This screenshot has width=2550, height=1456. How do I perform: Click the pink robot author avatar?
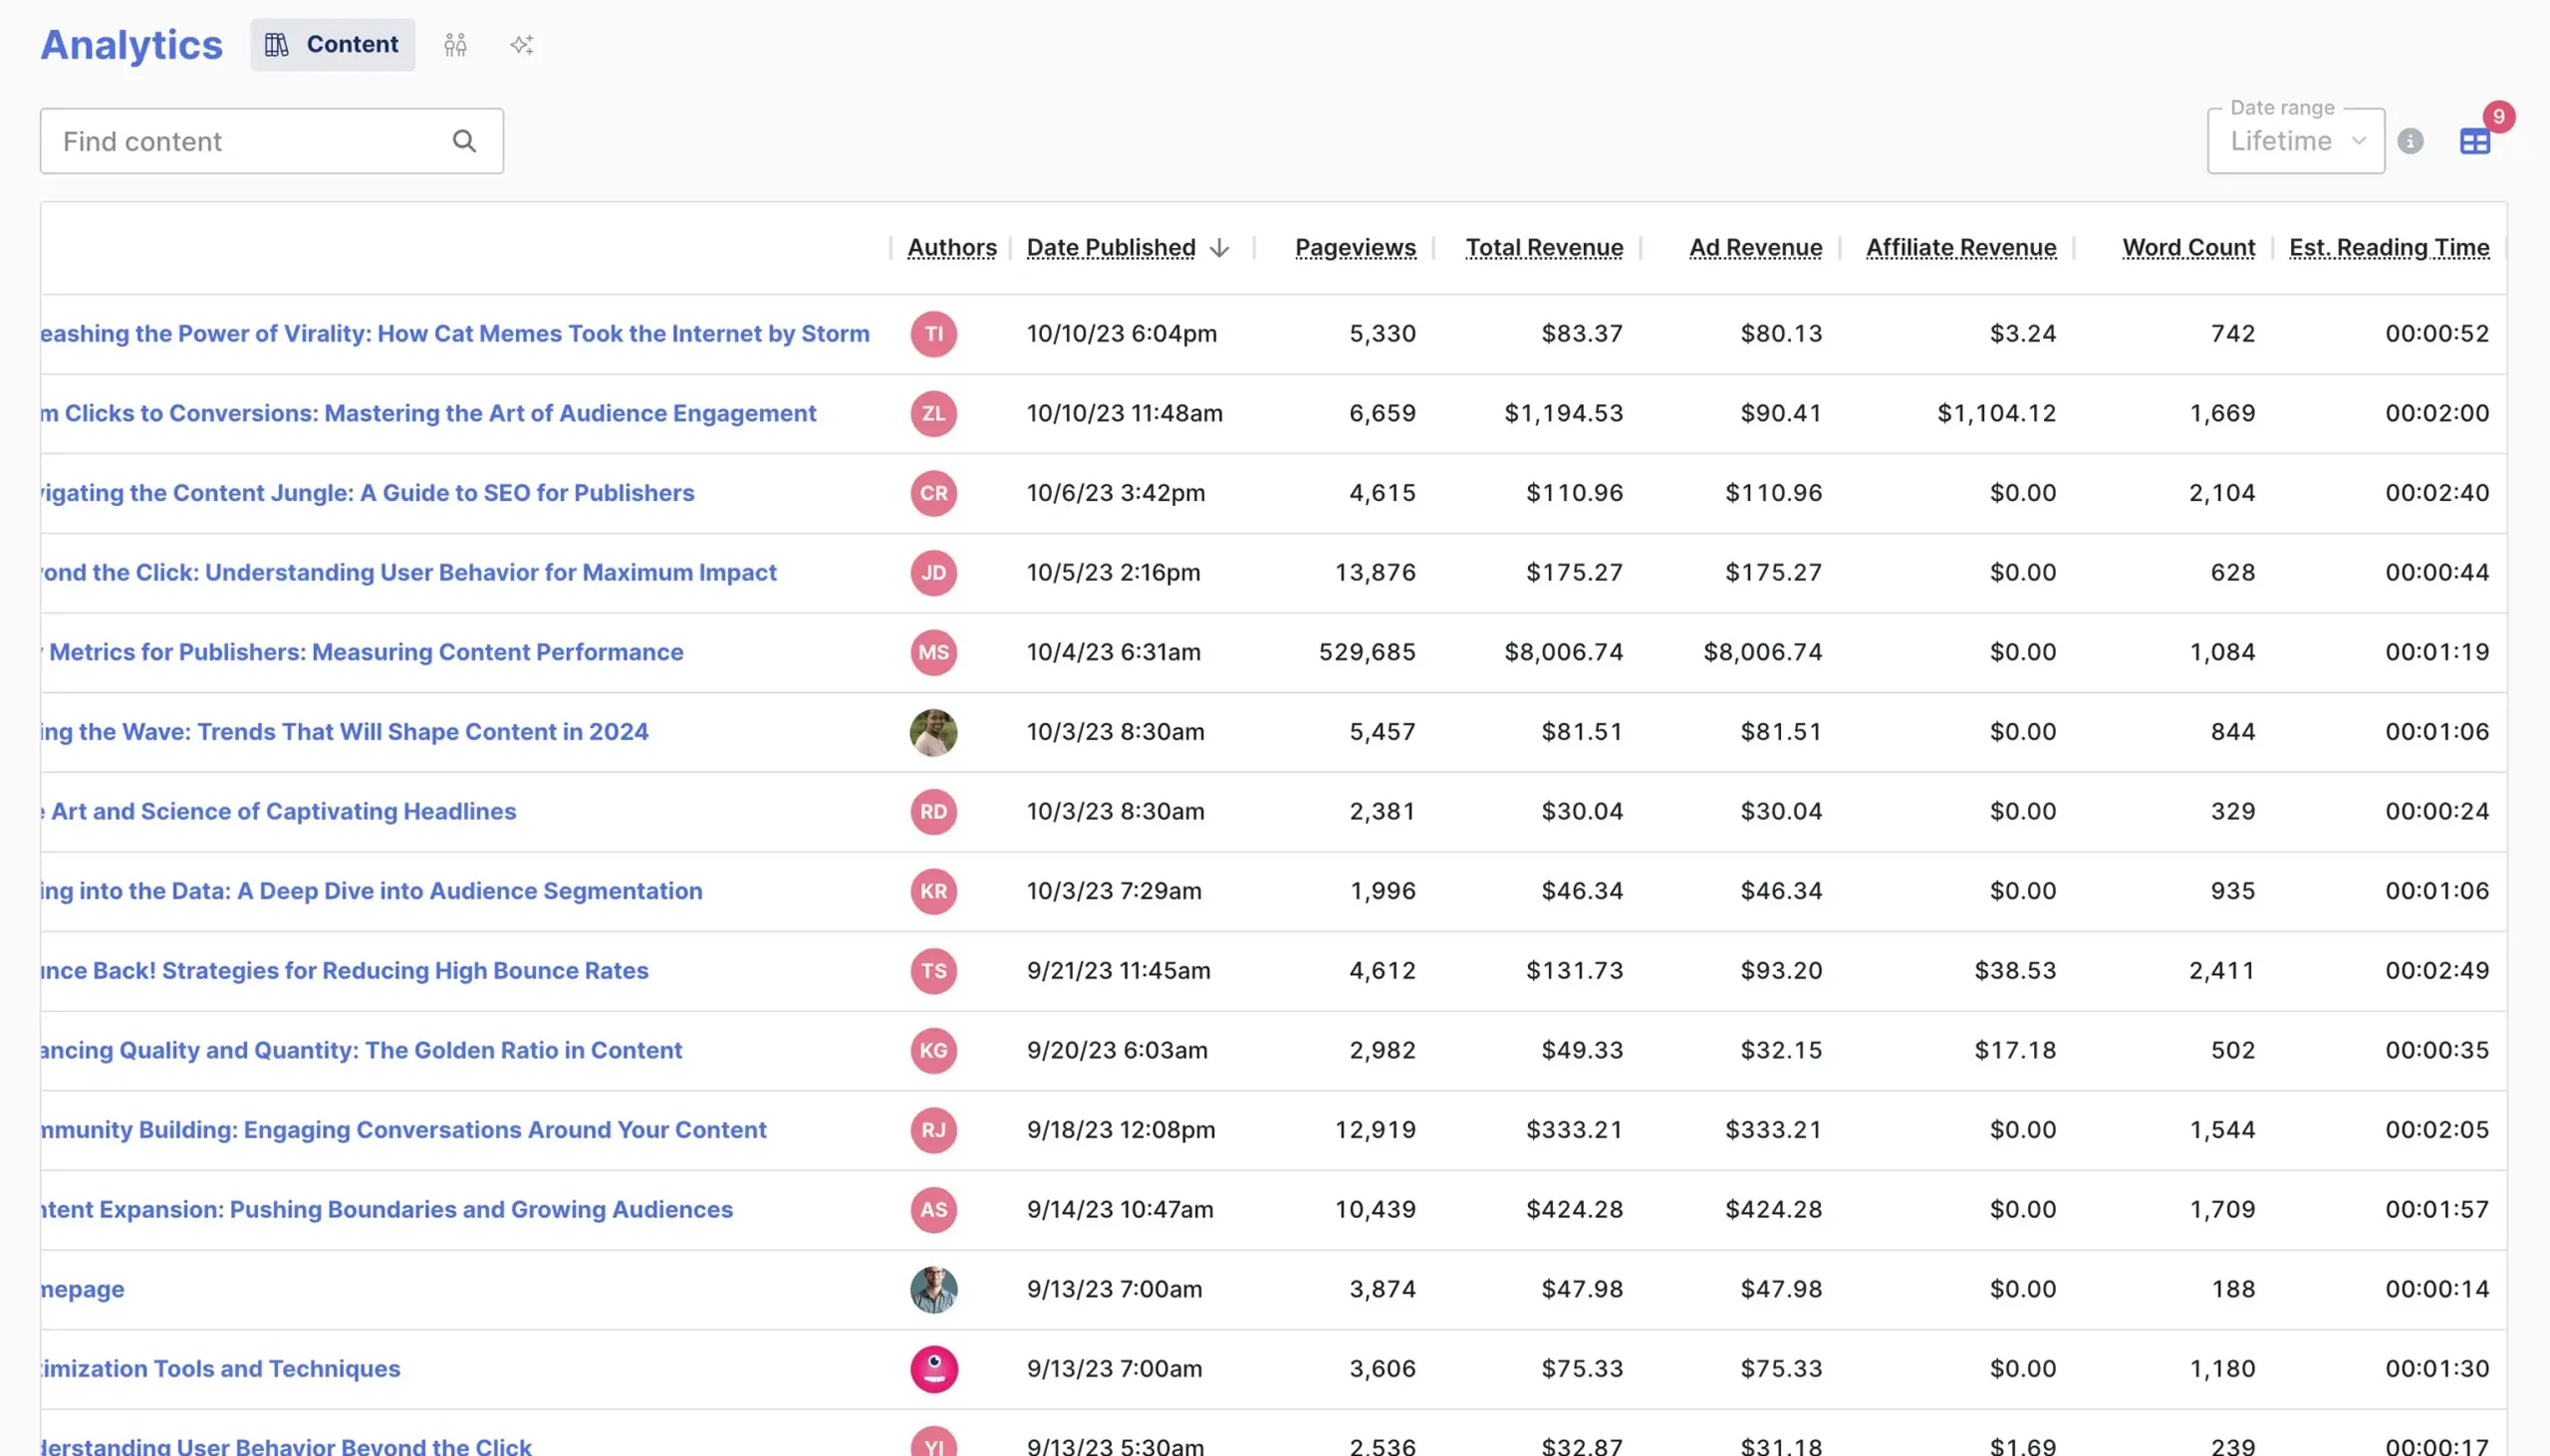pos(933,1369)
